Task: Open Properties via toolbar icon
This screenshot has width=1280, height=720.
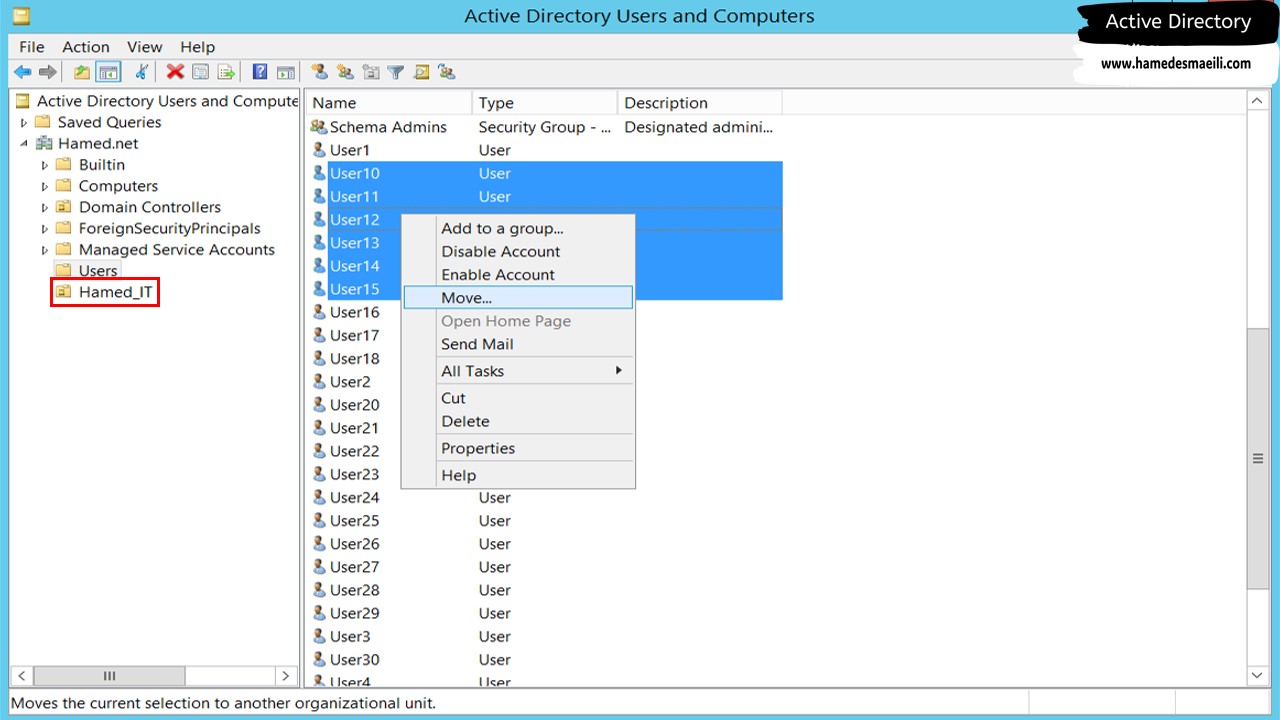Action: point(201,72)
